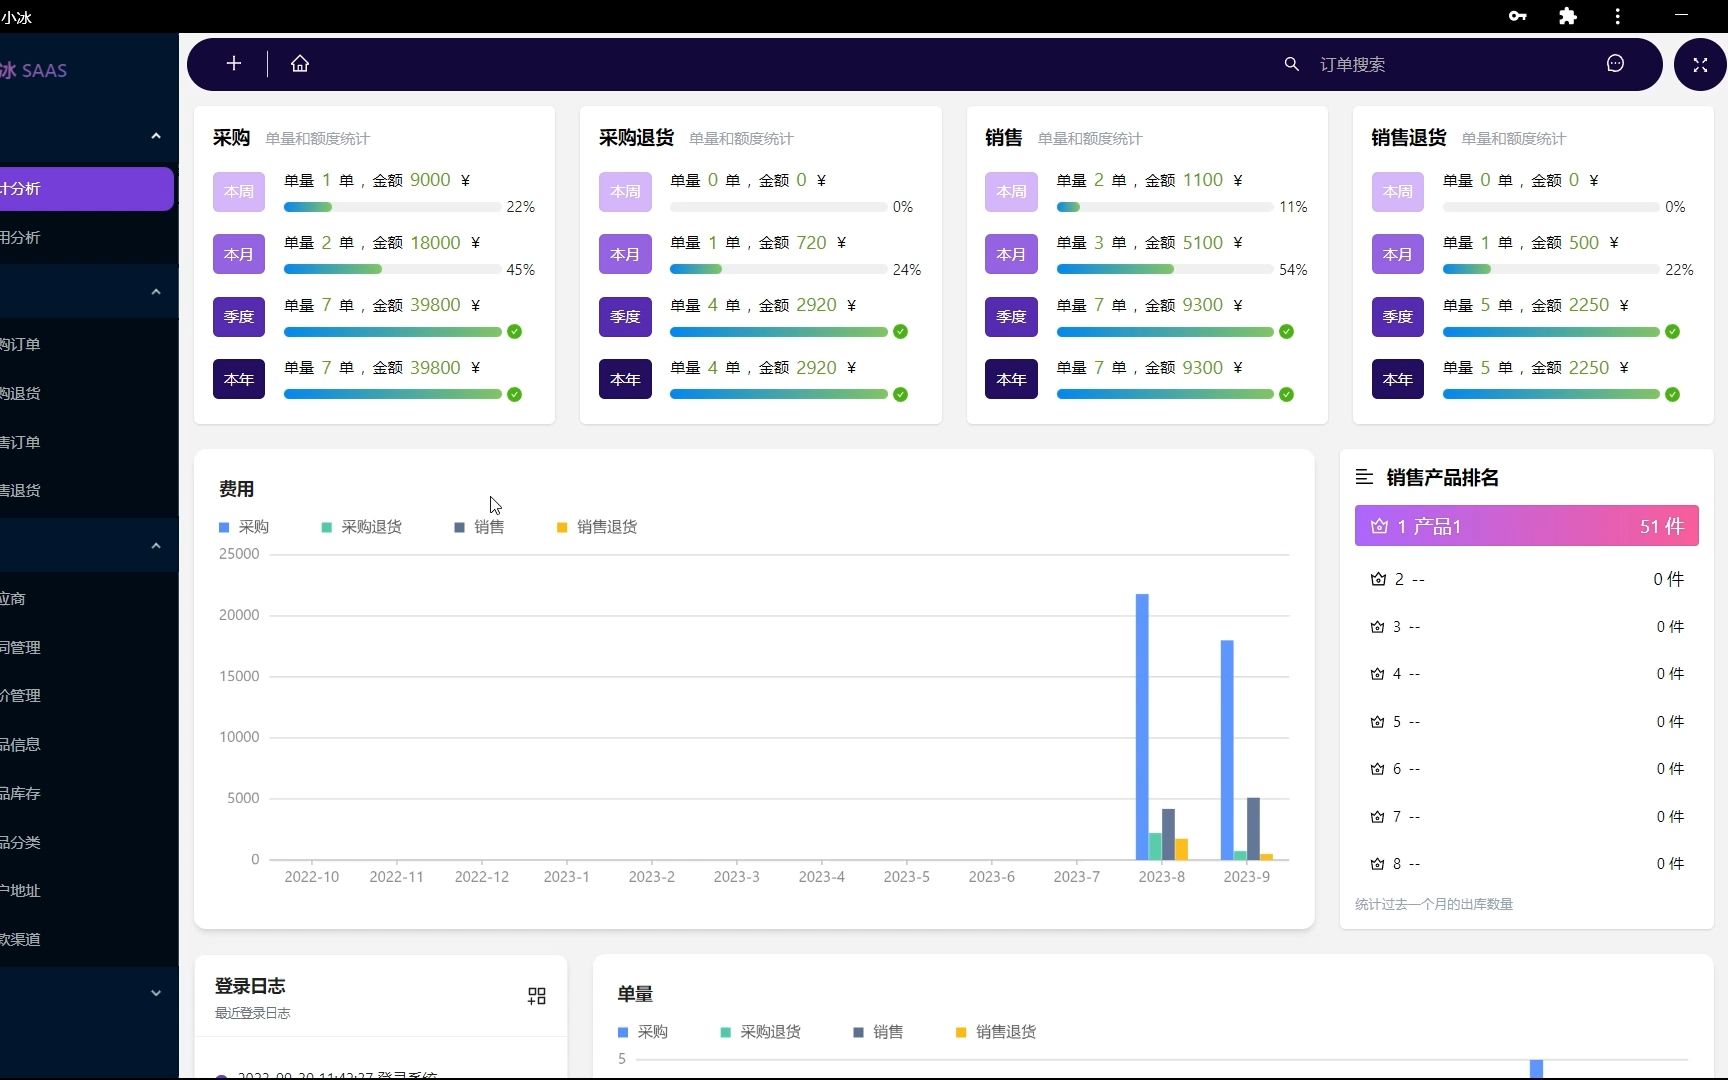Click the 冰 SAAS logo text
Screen dimensions: 1728x1080
click(34, 71)
